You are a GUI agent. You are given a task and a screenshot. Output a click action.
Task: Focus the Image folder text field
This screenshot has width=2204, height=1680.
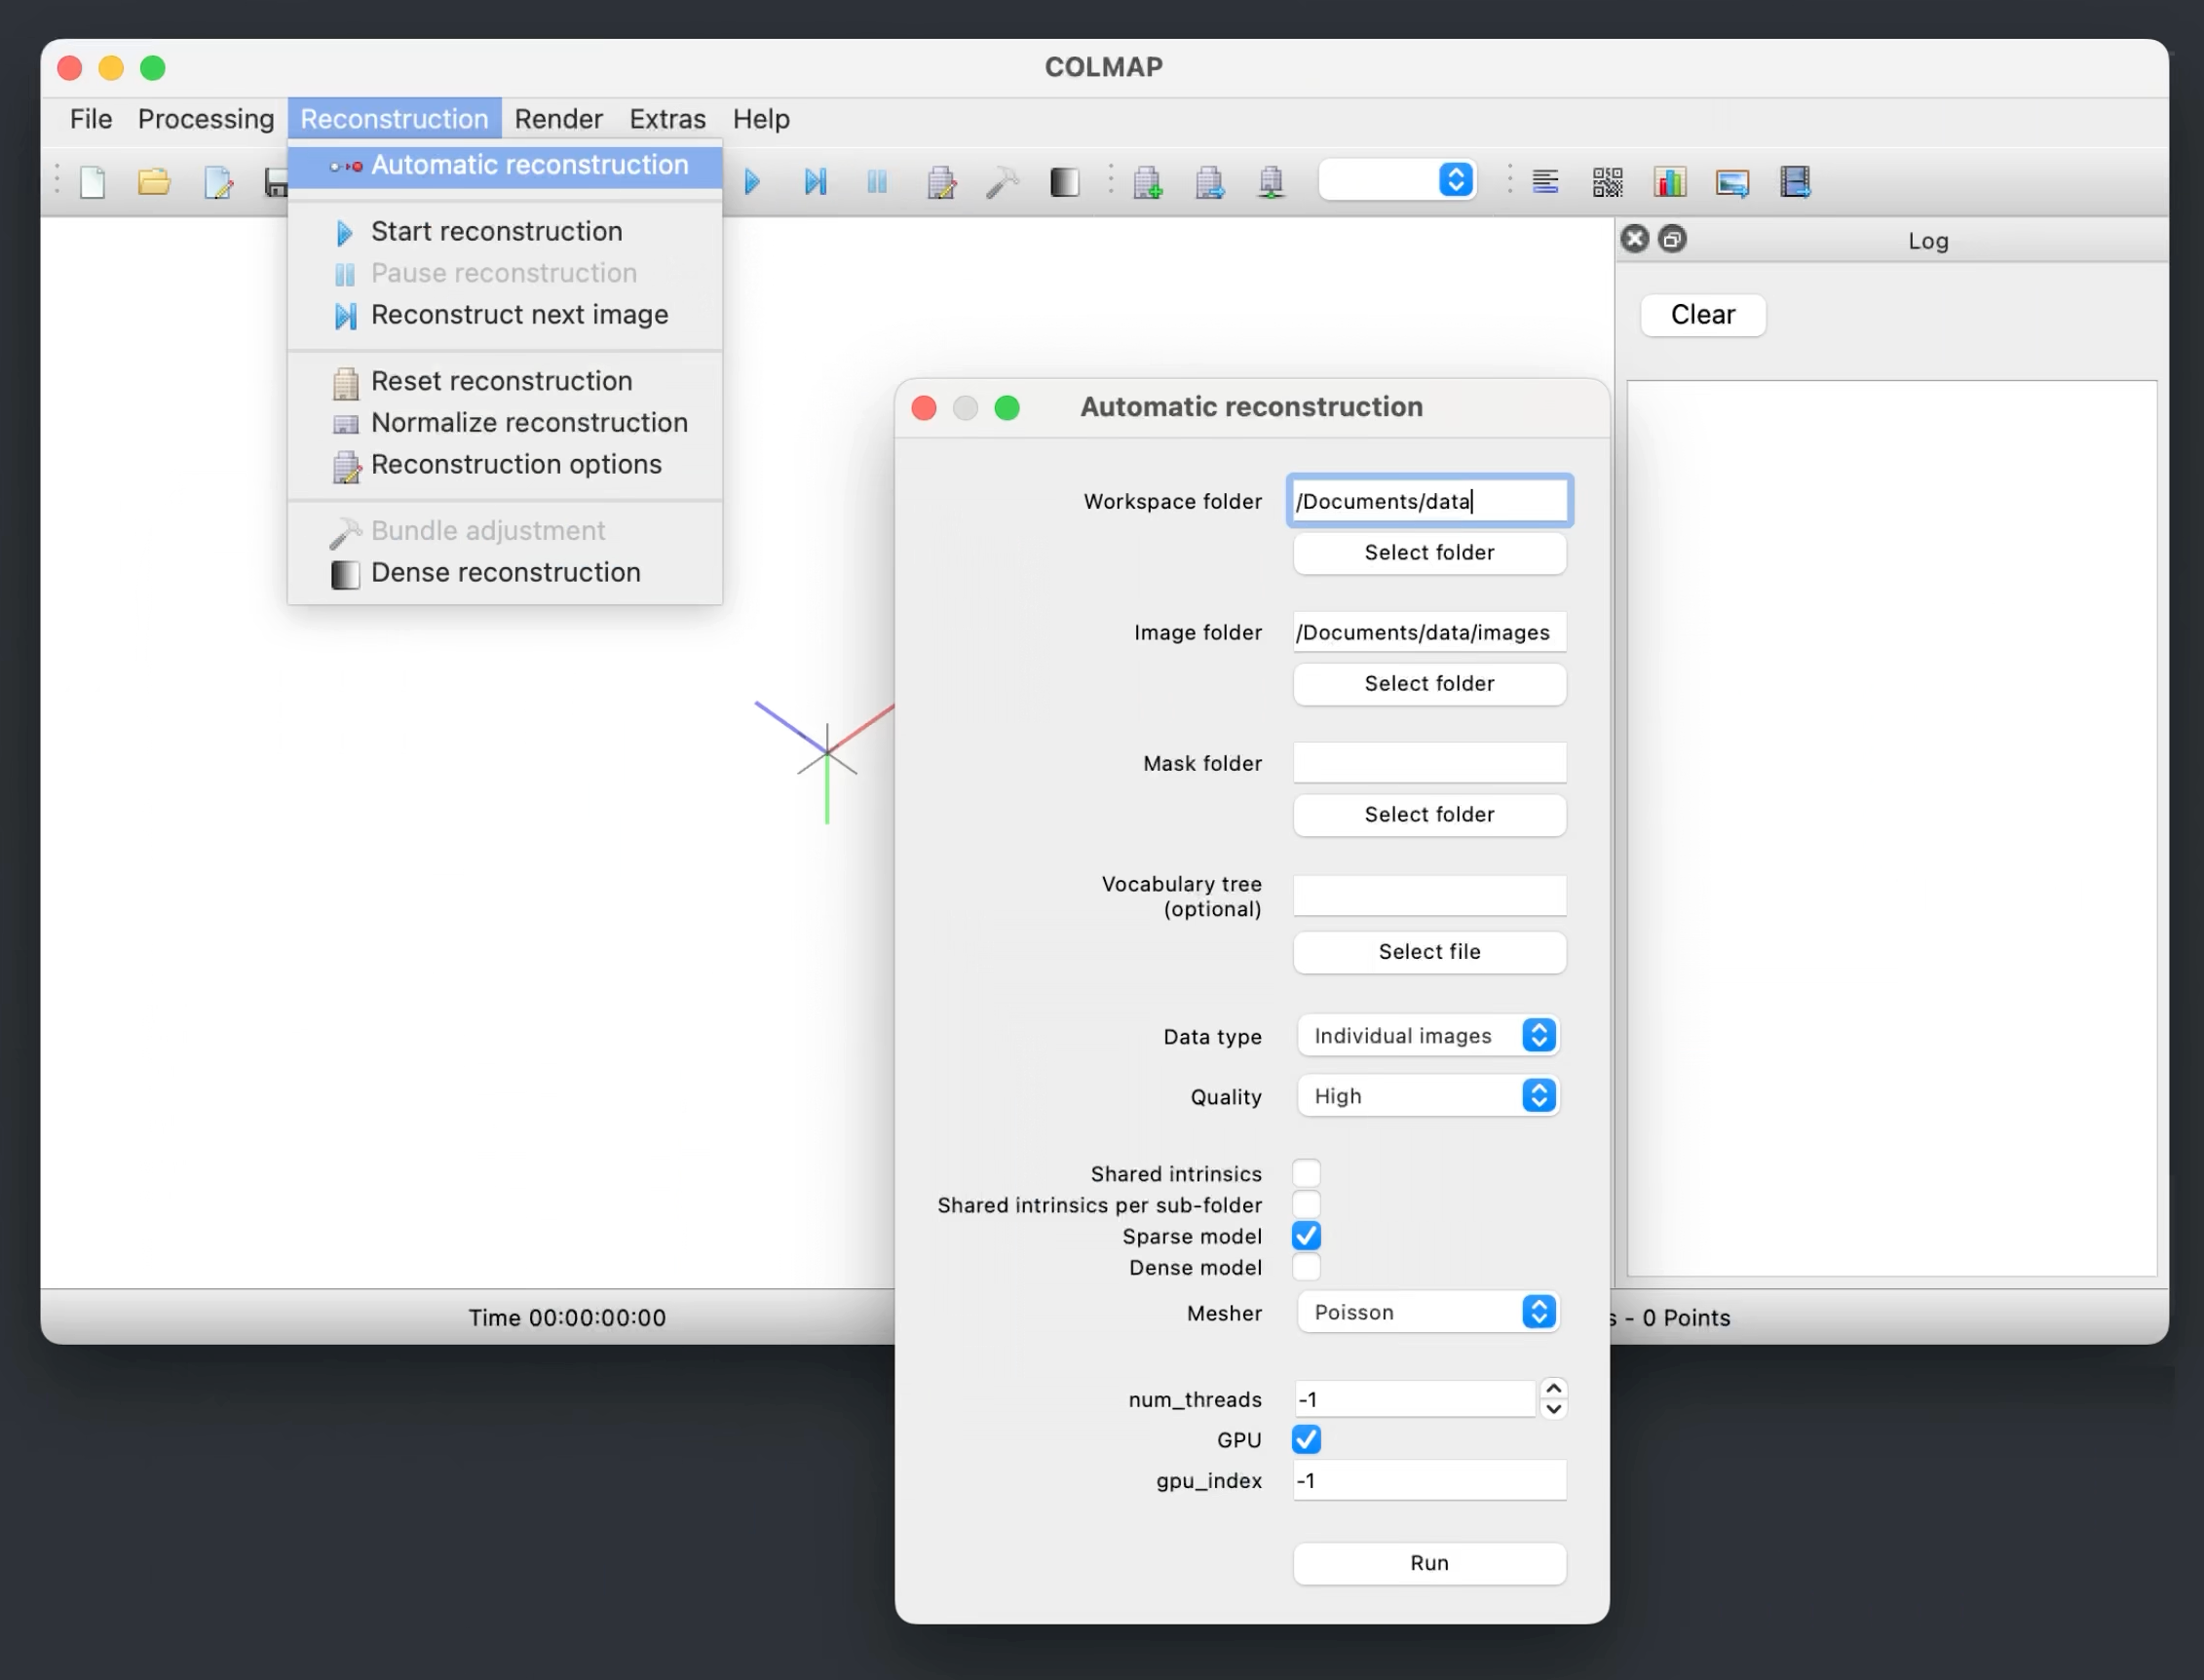[1429, 632]
